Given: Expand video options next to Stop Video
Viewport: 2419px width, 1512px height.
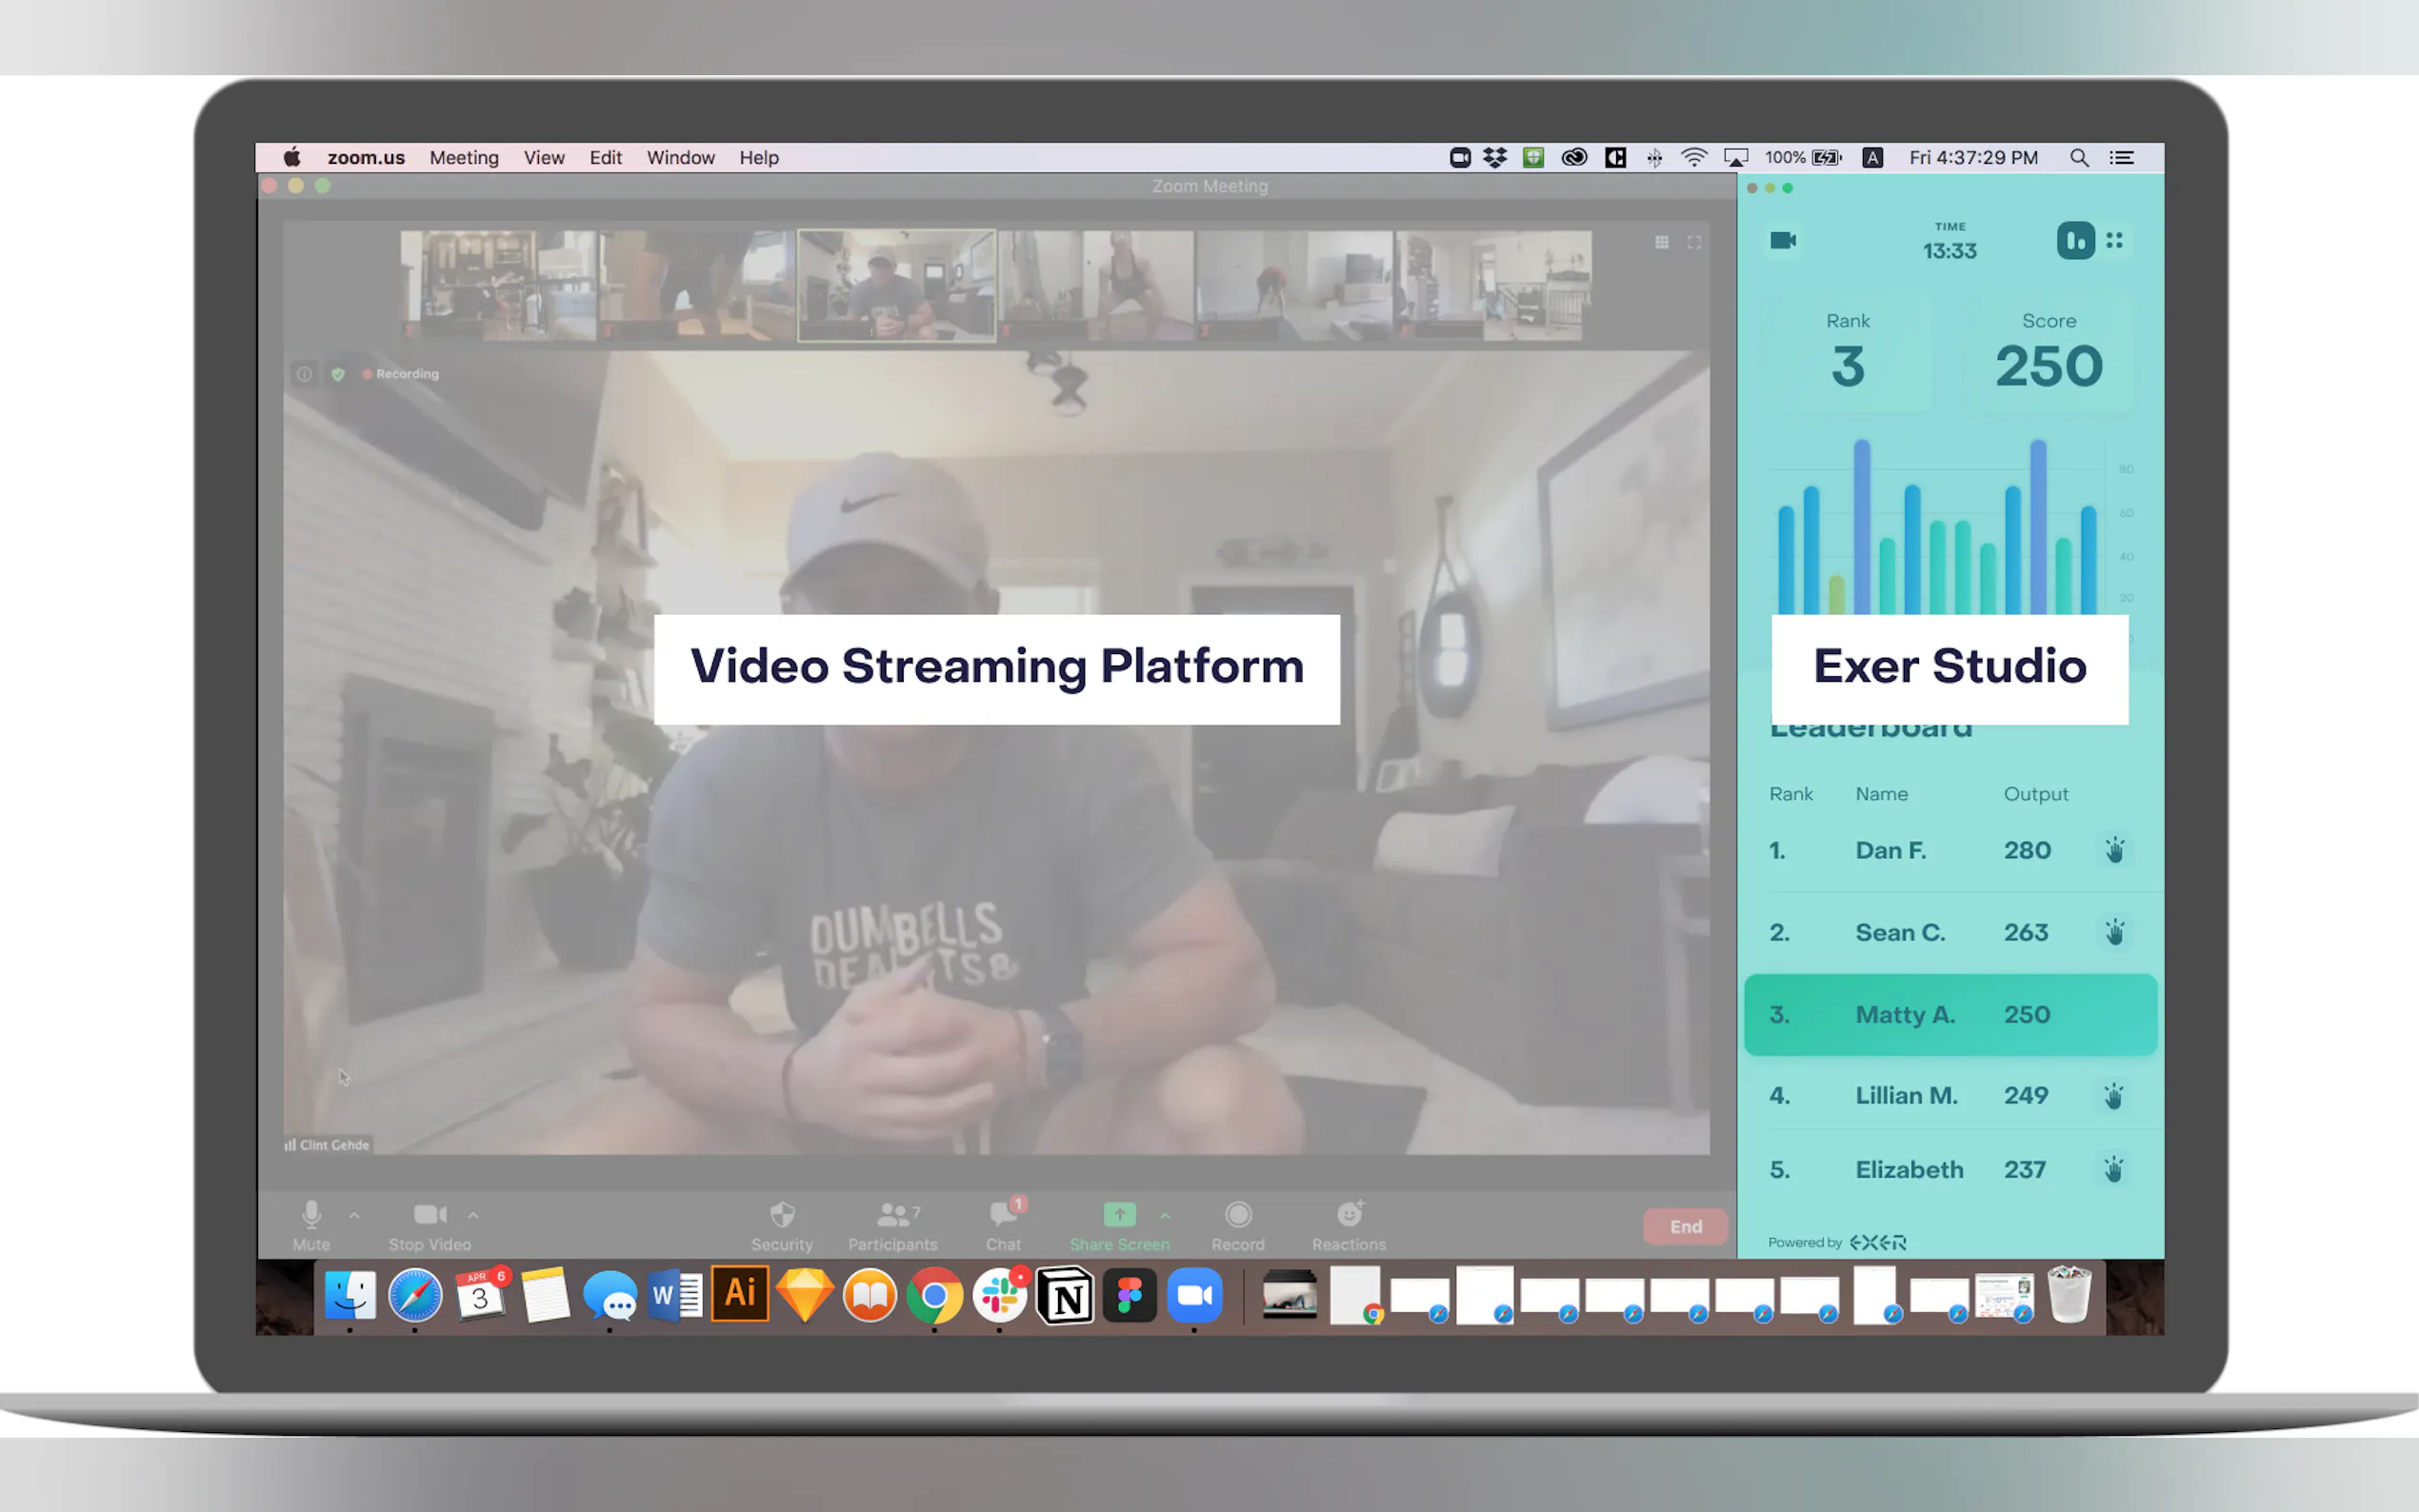Looking at the screenshot, I should (x=473, y=1215).
